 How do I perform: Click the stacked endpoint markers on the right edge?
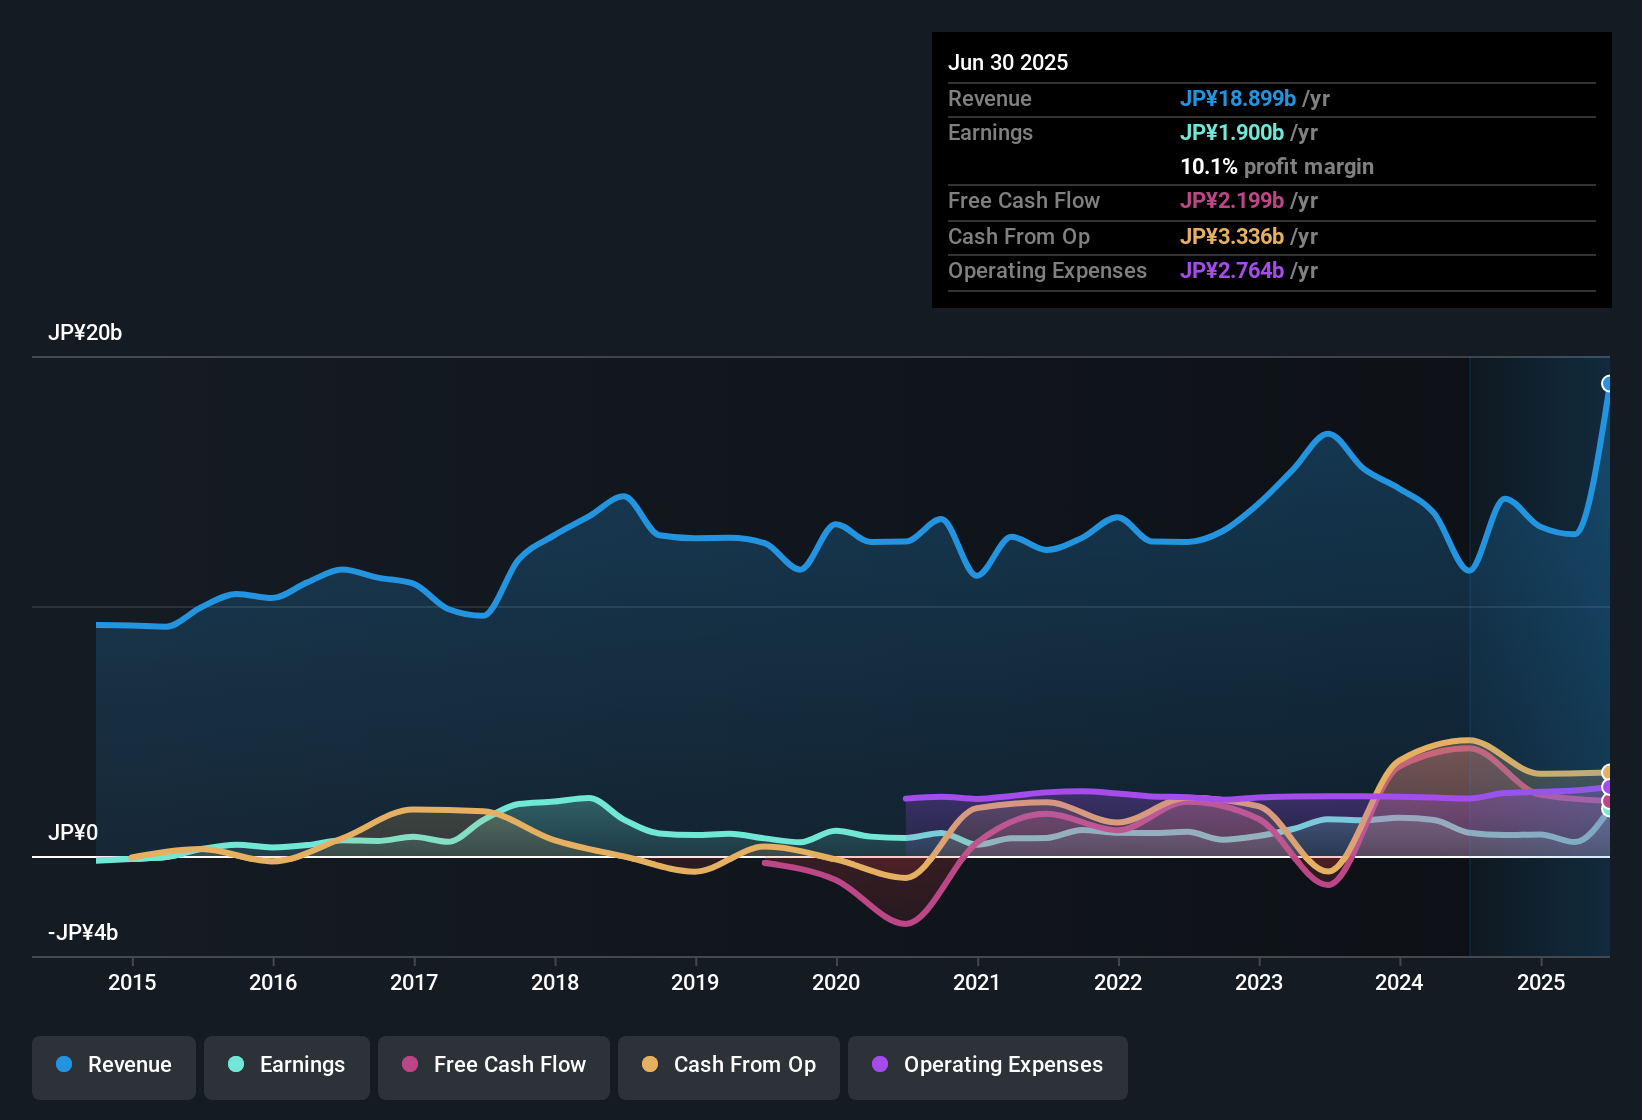click(x=1608, y=790)
